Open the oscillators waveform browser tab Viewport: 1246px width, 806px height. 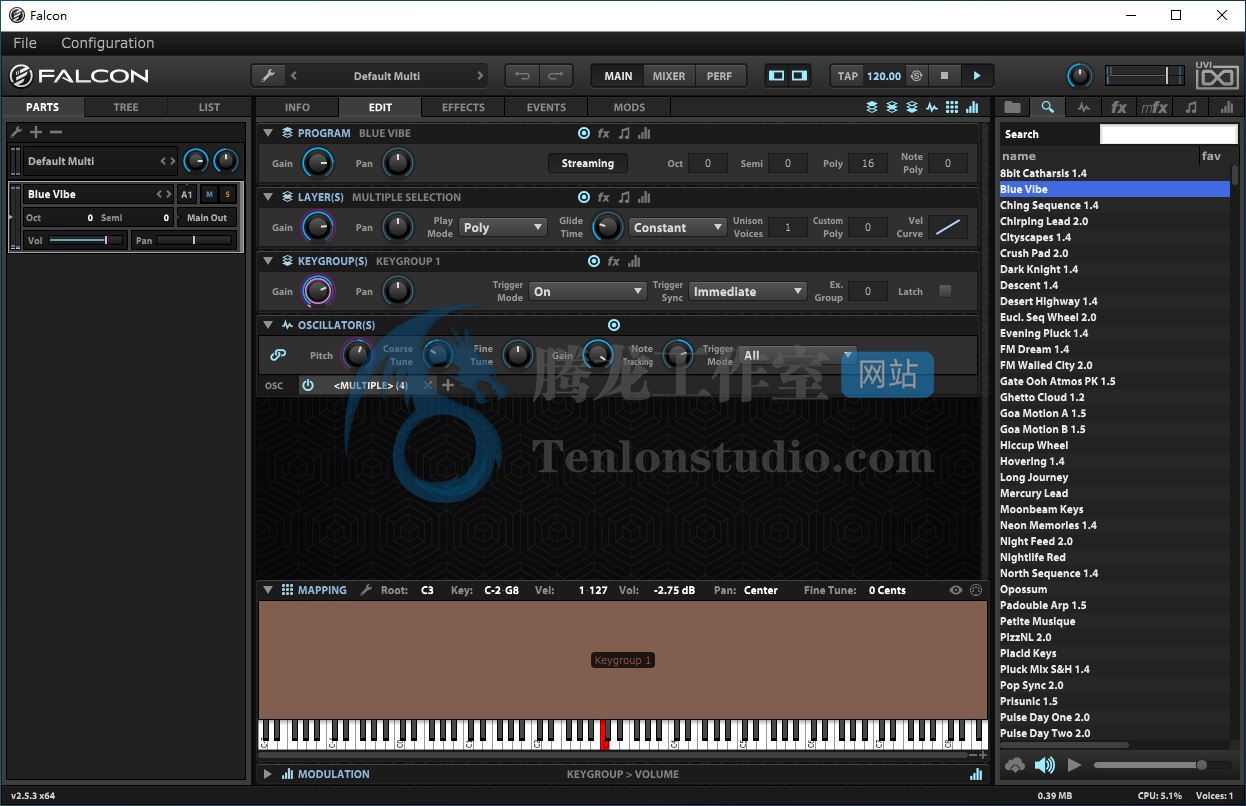click(x=1083, y=107)
